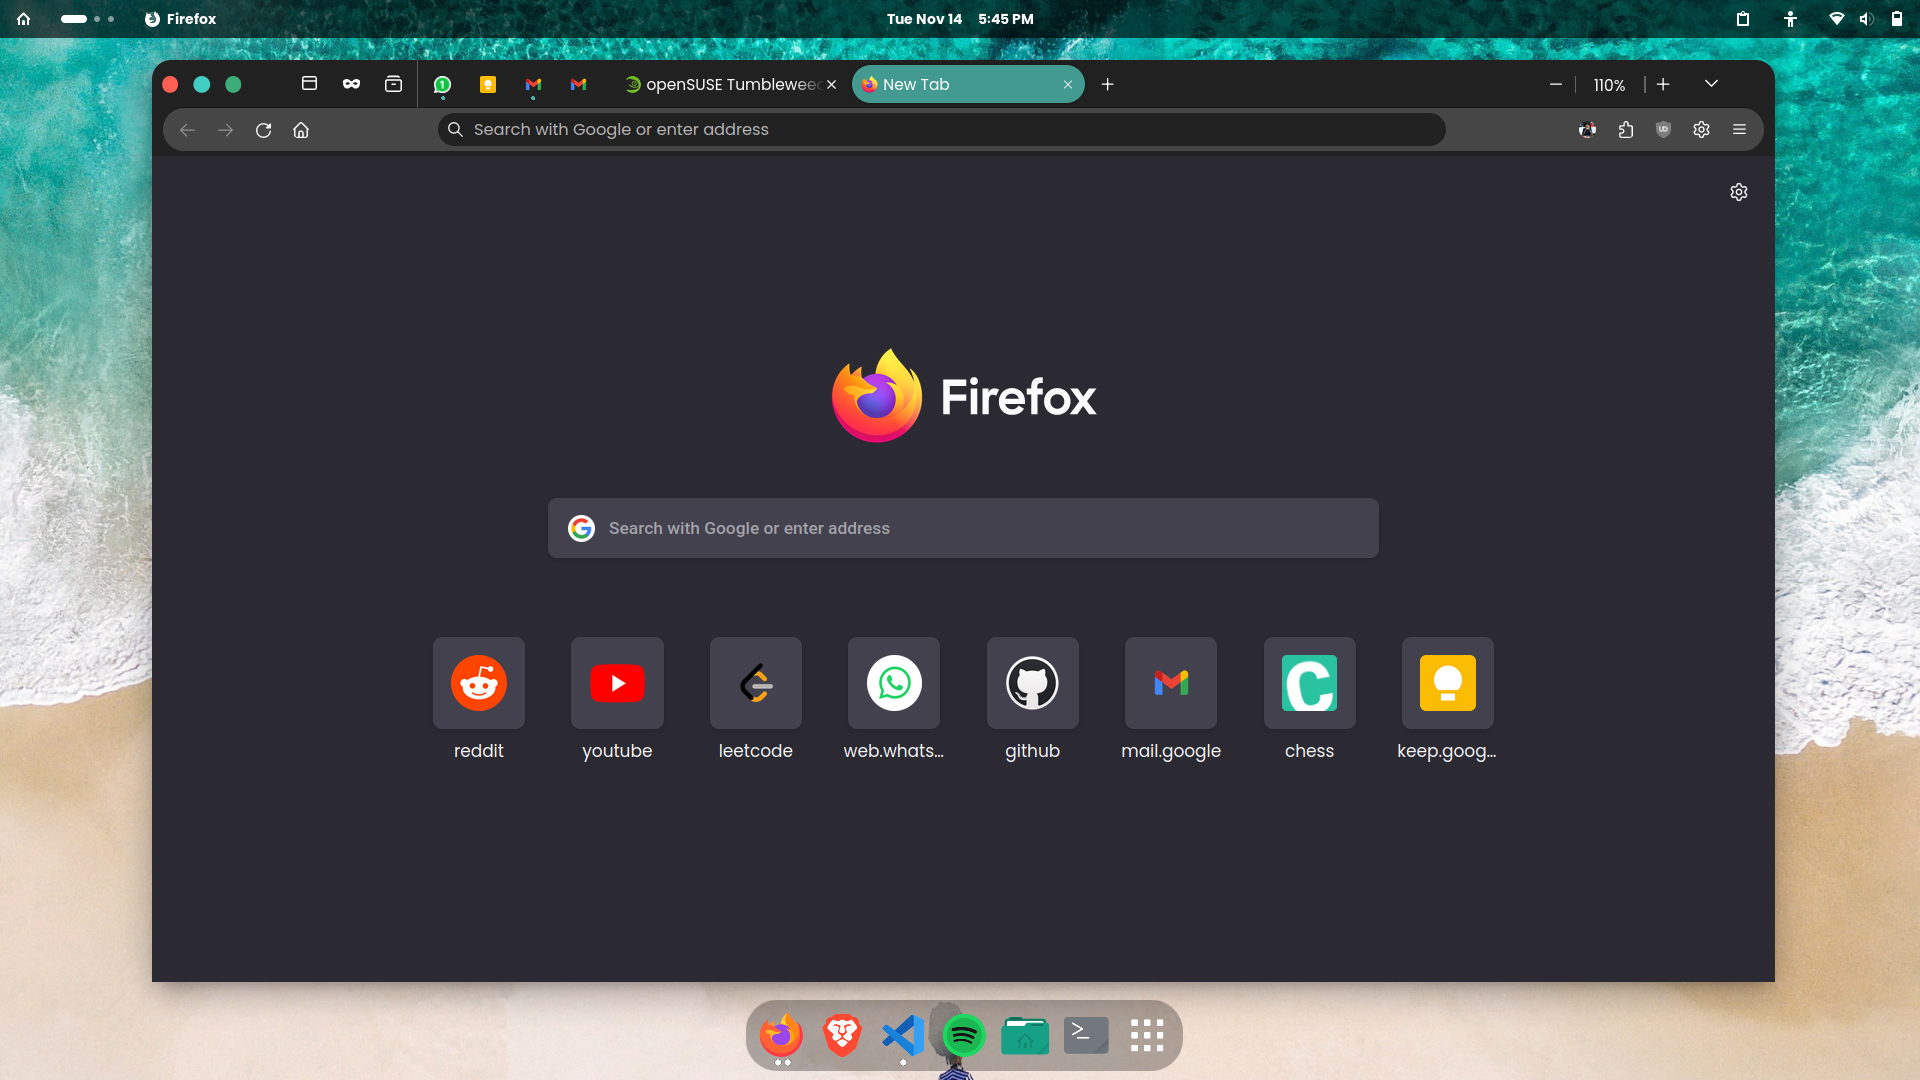Open the chess shortcut tile

pyautogui.click(x=1309, y=684)
